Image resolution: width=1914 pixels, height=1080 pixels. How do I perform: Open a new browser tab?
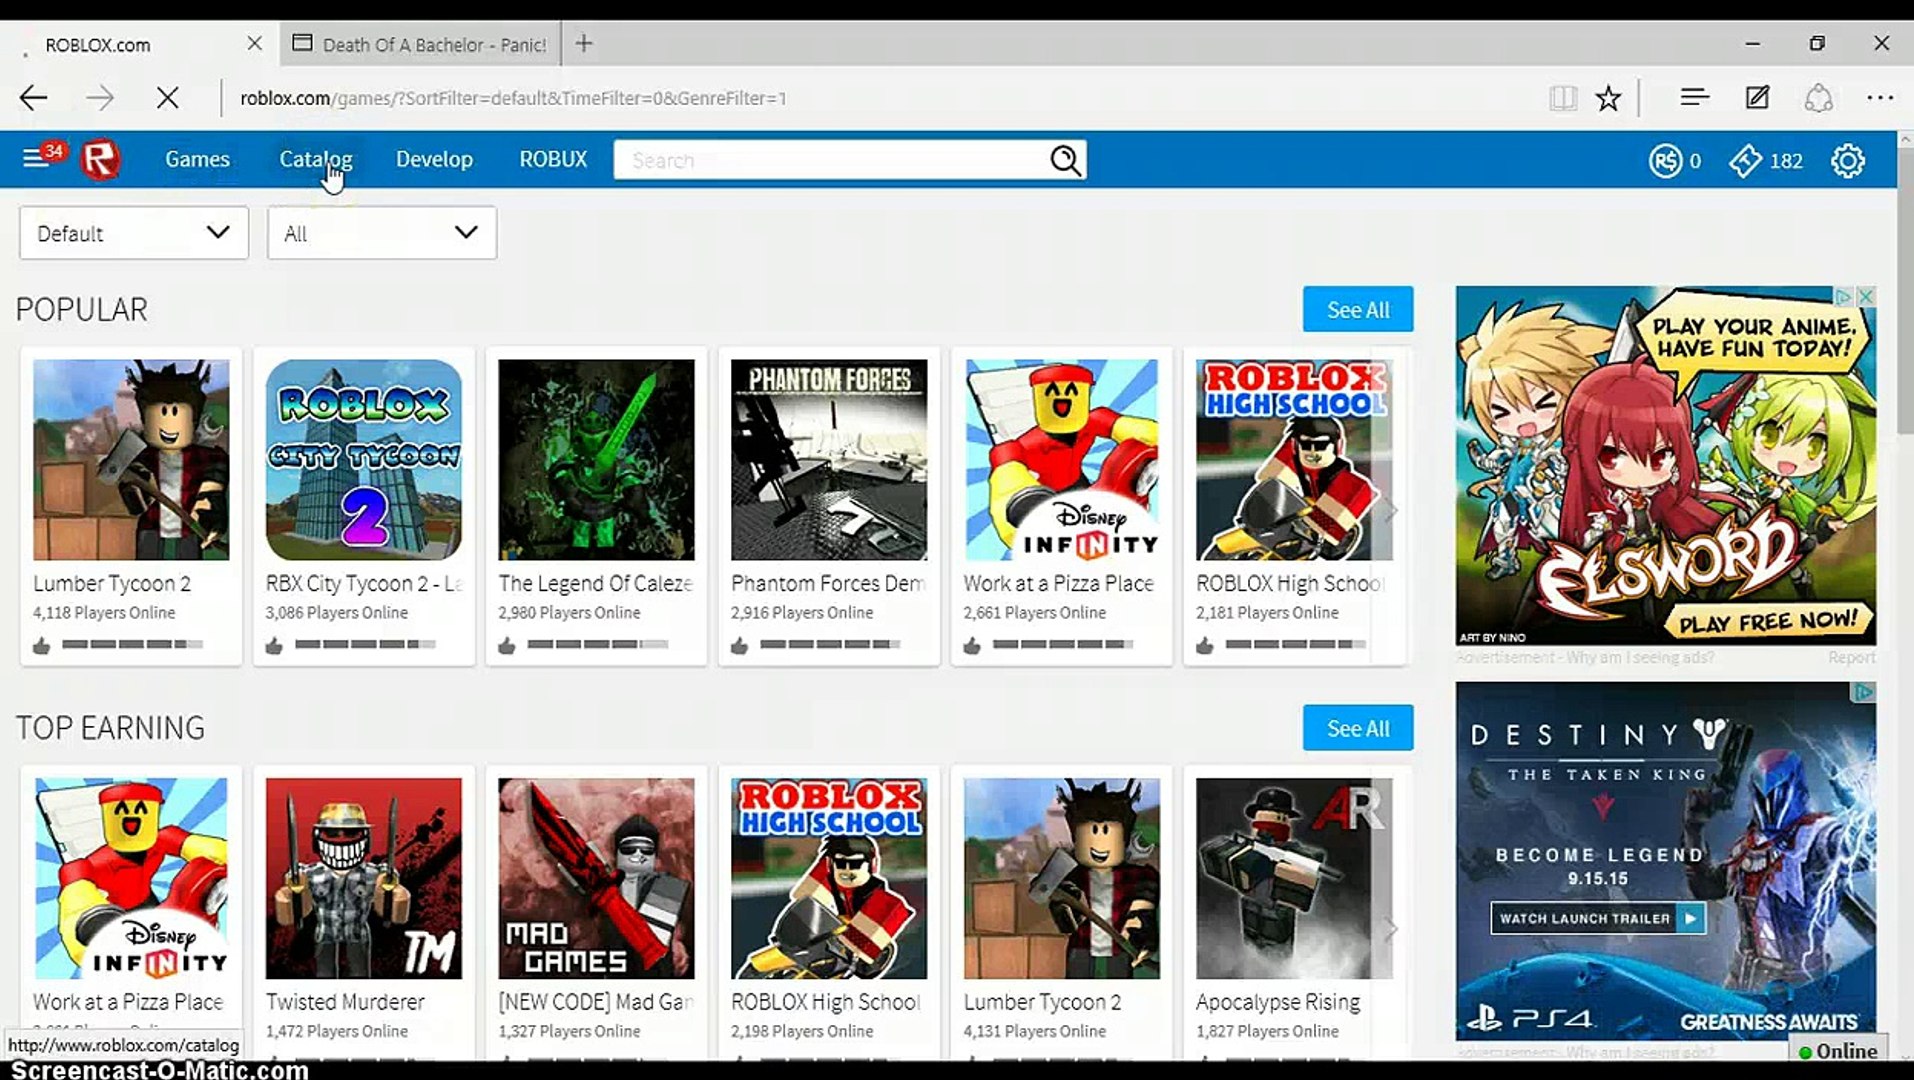pos(584,44)
